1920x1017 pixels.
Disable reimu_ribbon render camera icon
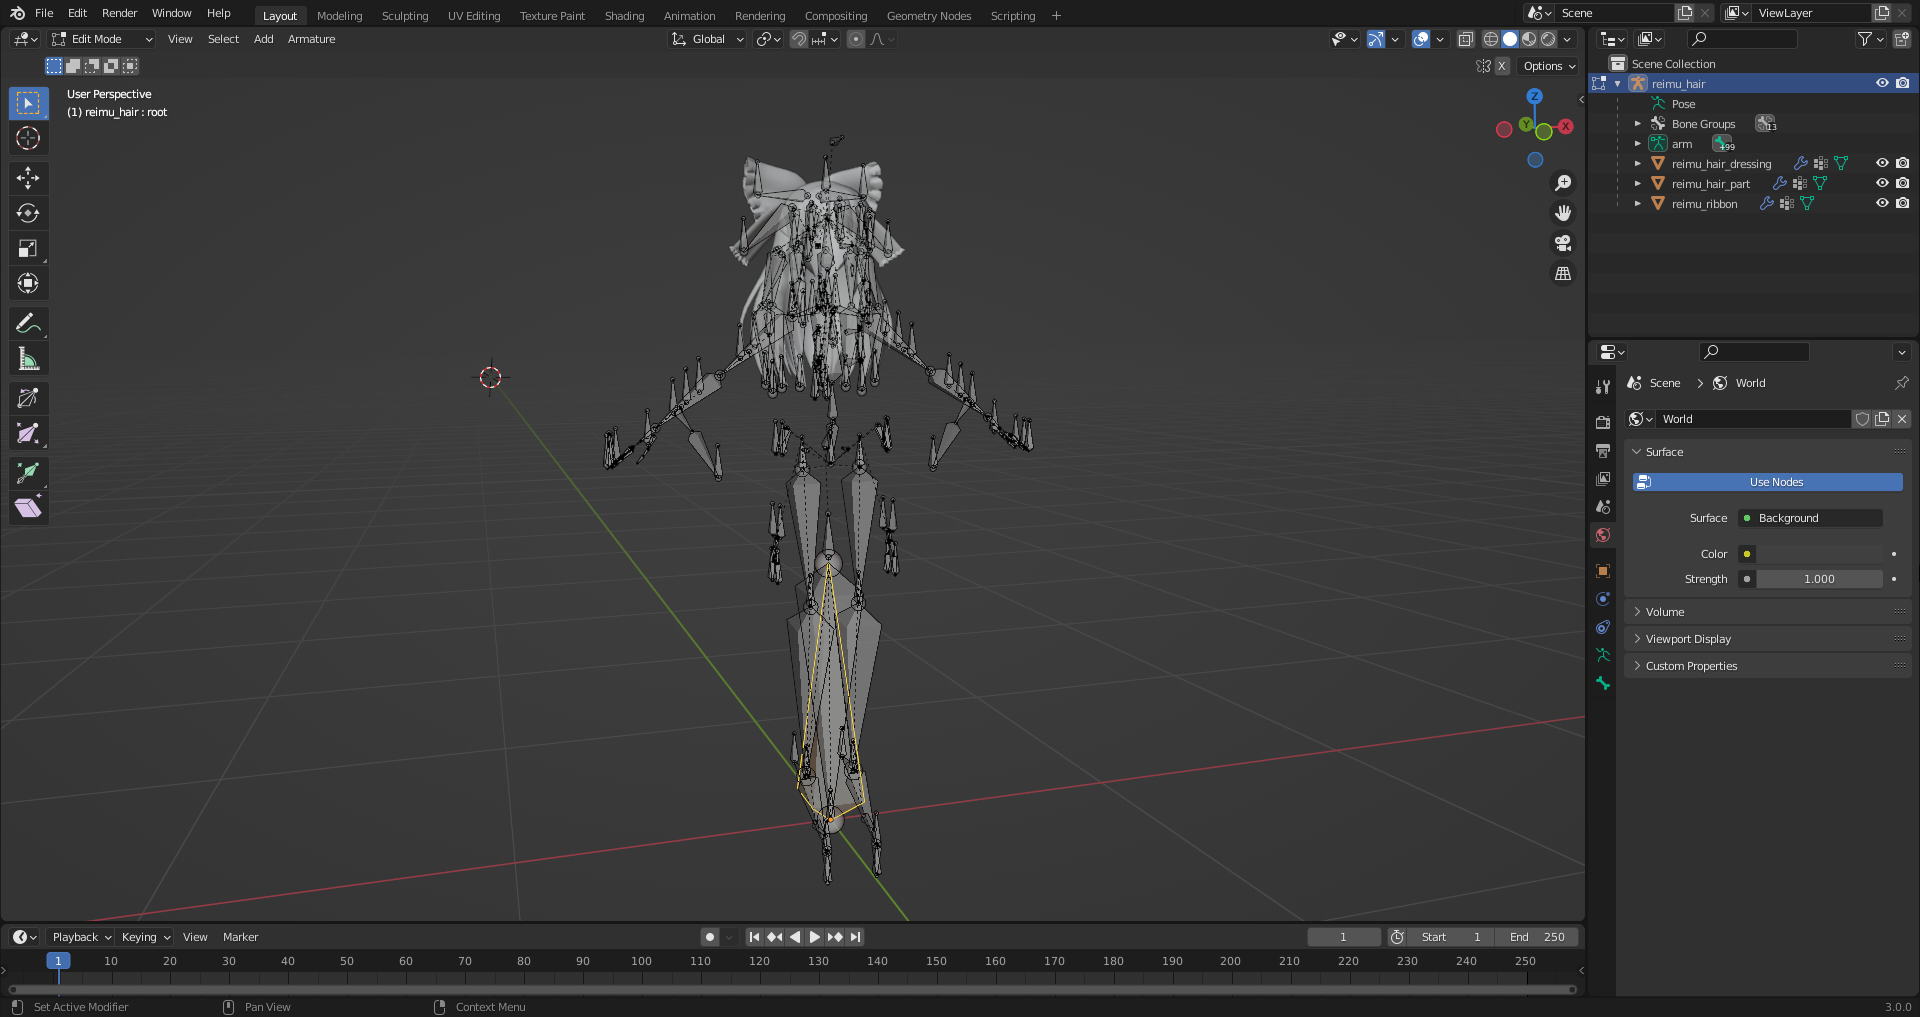pyautogui.click(x=1902, y=203)
